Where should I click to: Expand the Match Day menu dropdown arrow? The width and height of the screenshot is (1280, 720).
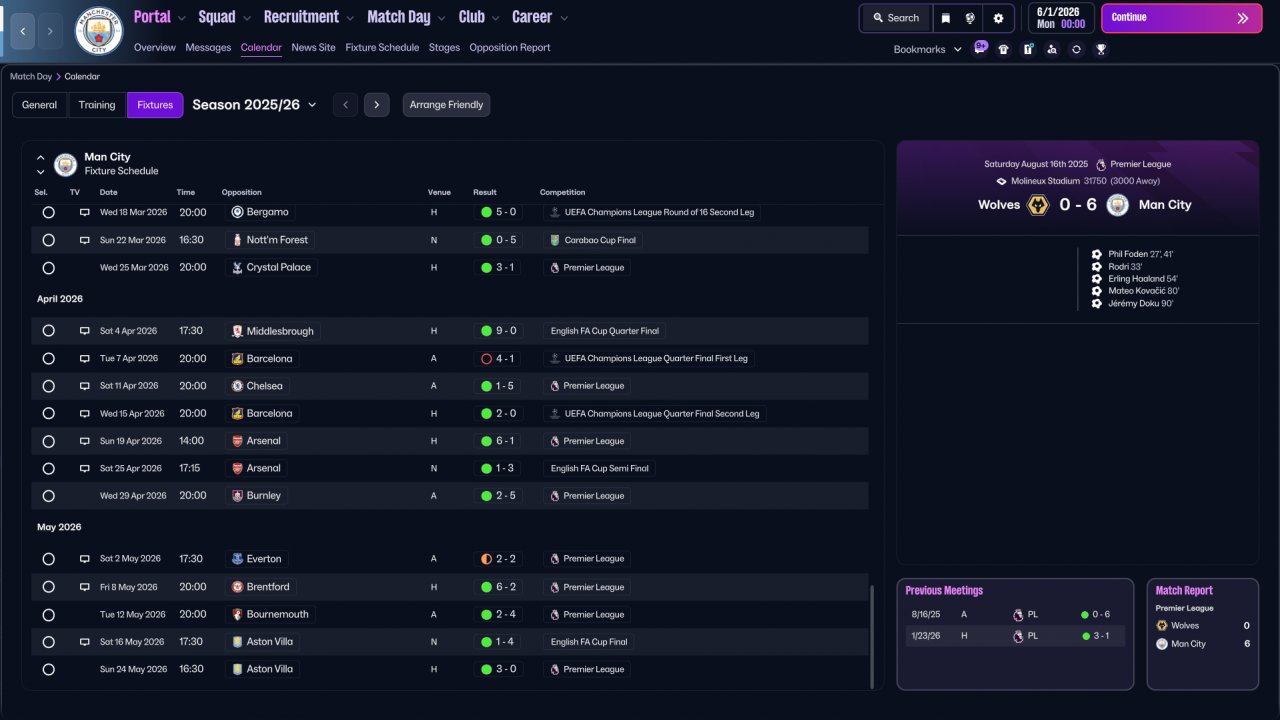(x=441, y=18)
